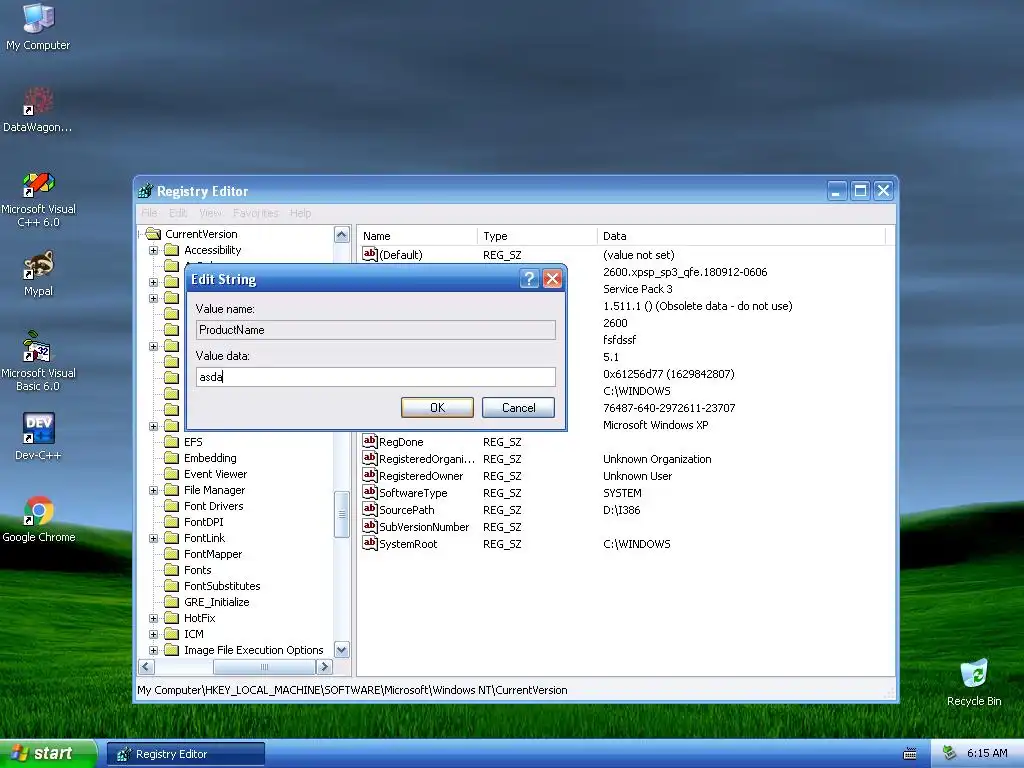
Task: Click the tree horizontal scrollbar thumb
Action: point(264,667)
